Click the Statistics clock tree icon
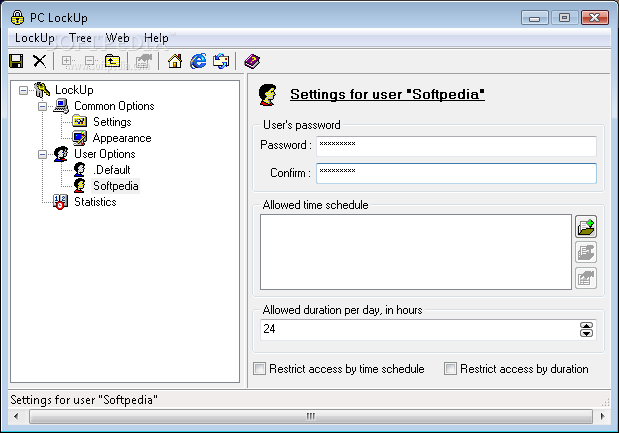619x433 pixels. pyautogui.click(x=60, y=202)
